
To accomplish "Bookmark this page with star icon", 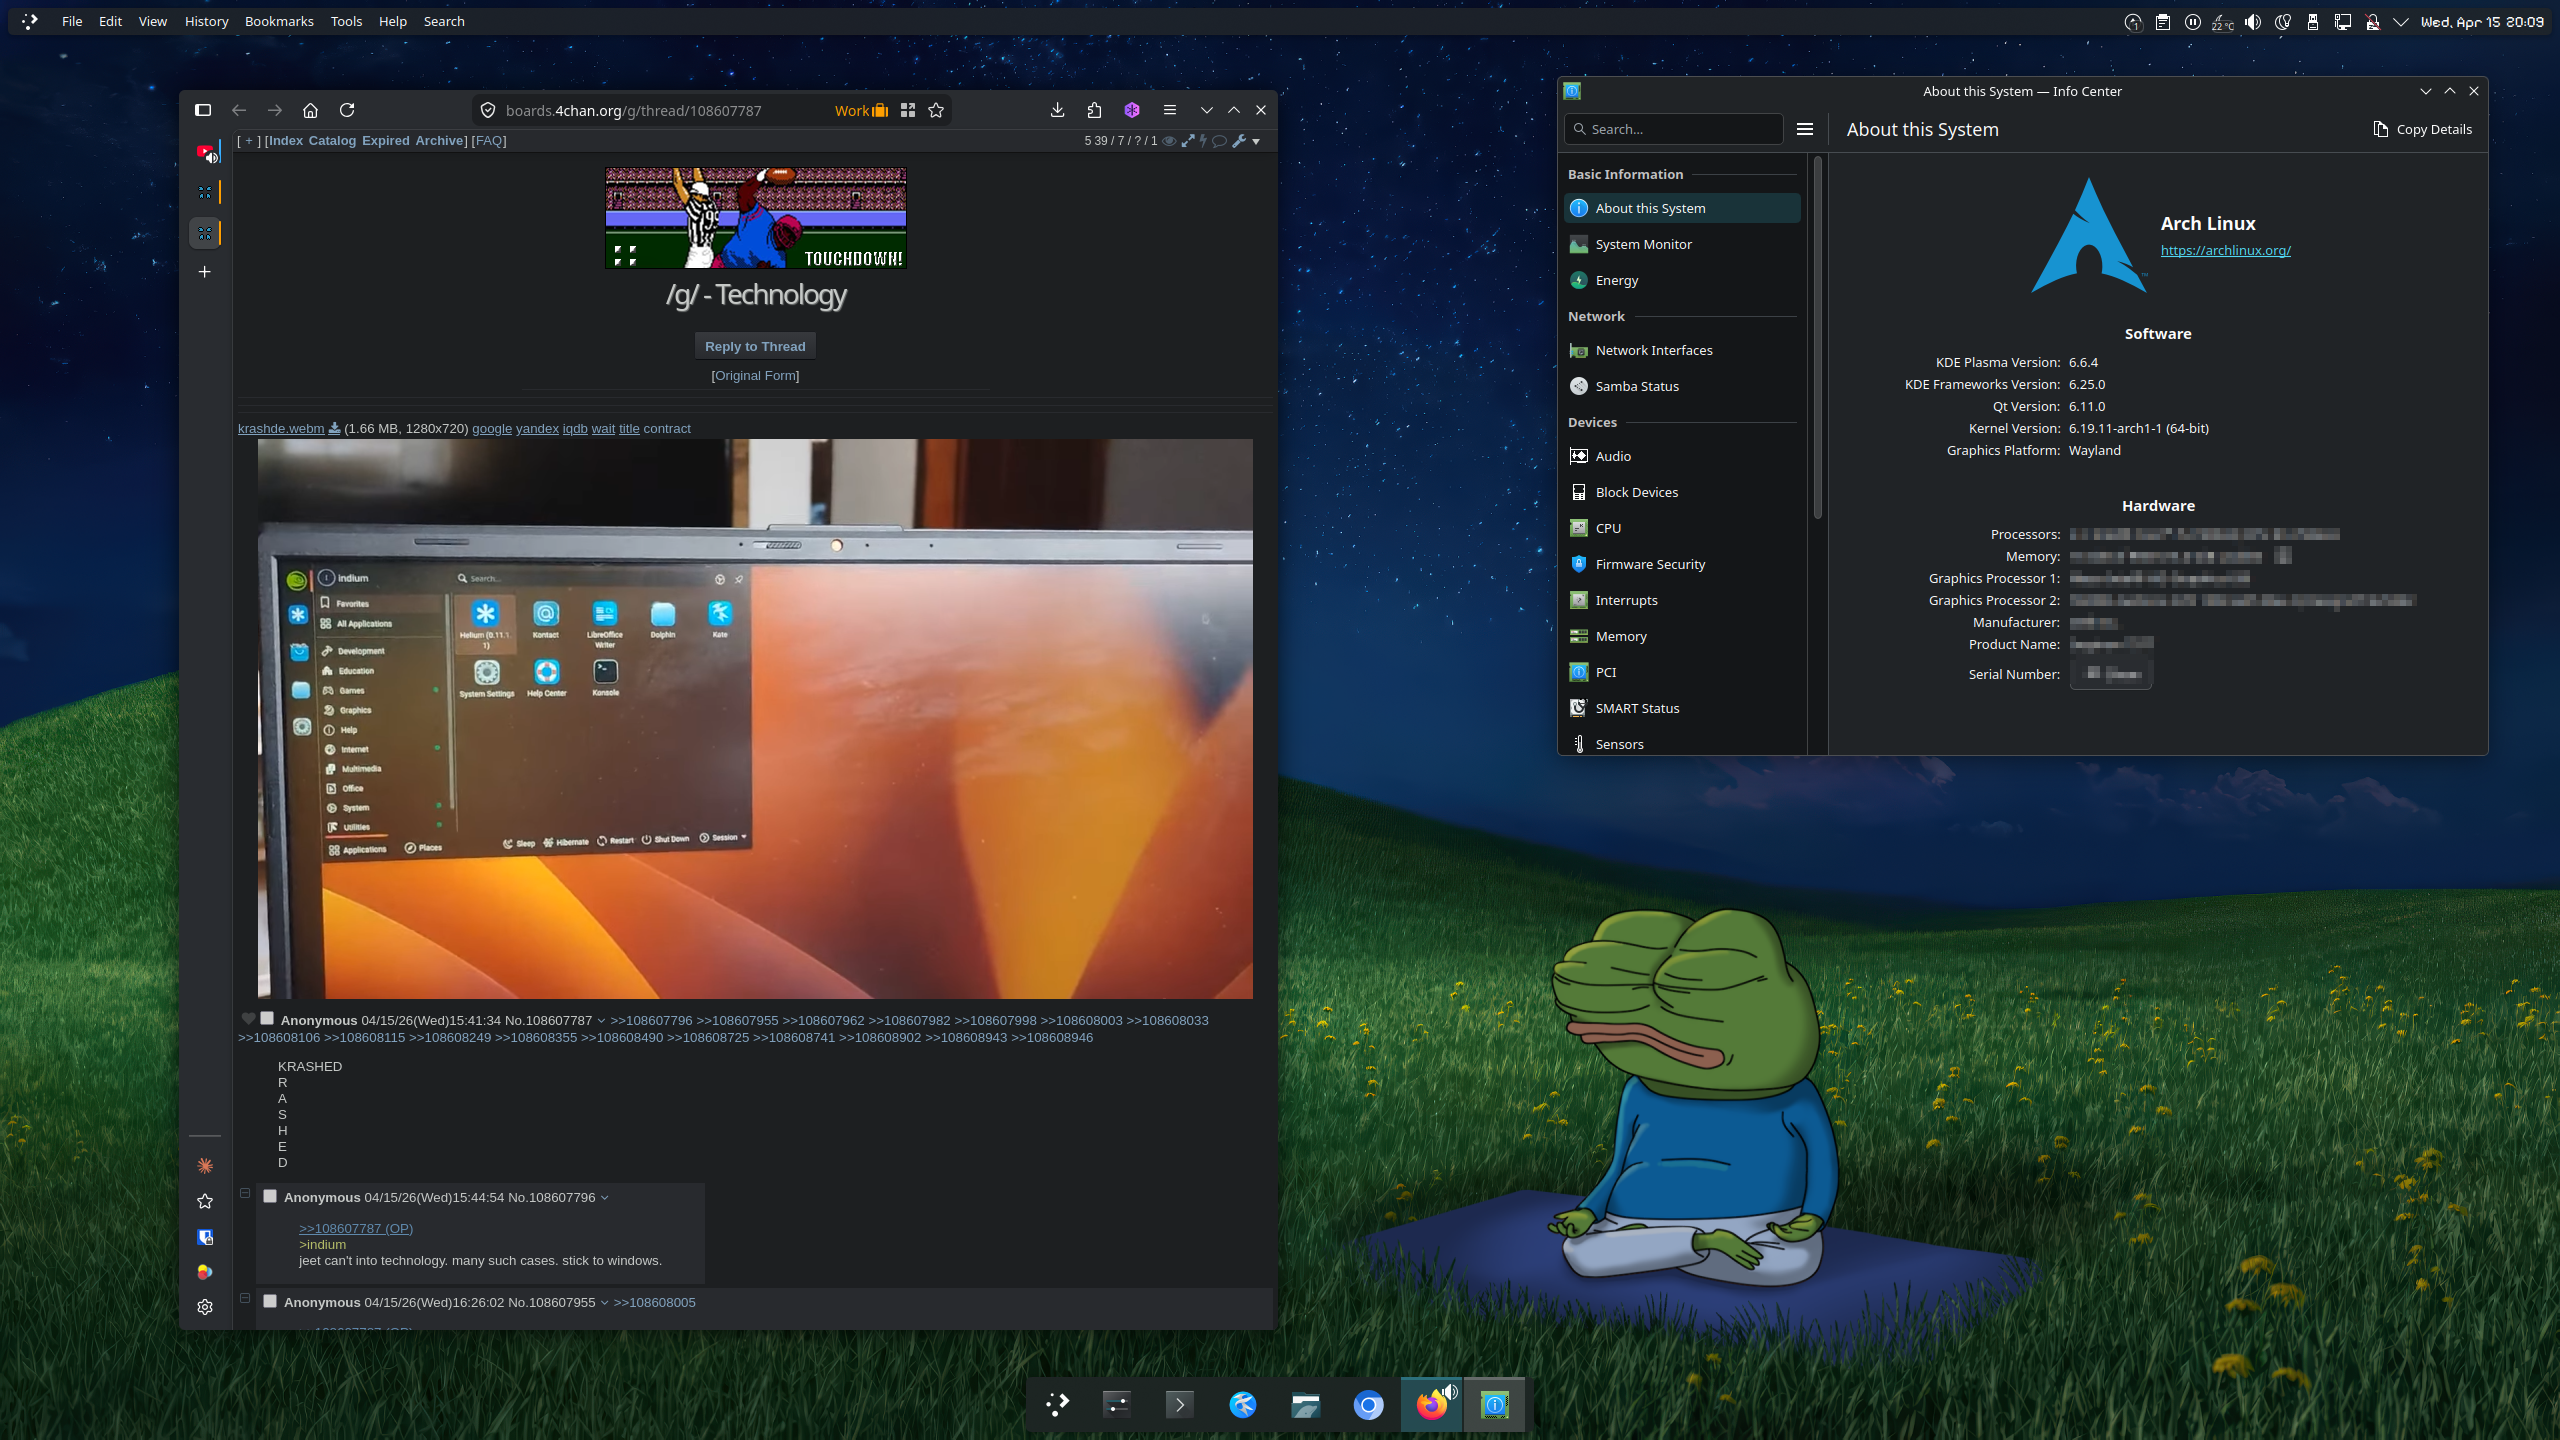I will (936, 110).
